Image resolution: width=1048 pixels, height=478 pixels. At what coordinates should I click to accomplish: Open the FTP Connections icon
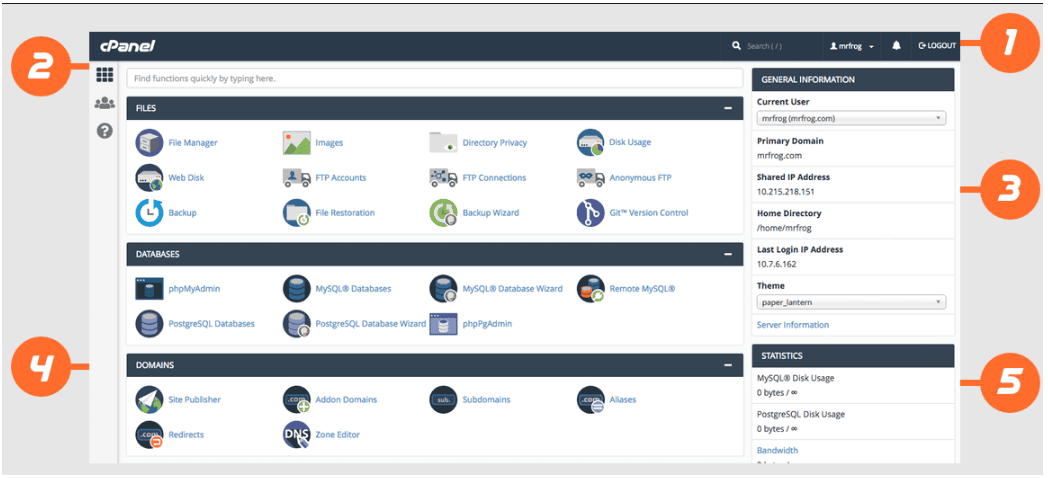[x=443, y=178]
